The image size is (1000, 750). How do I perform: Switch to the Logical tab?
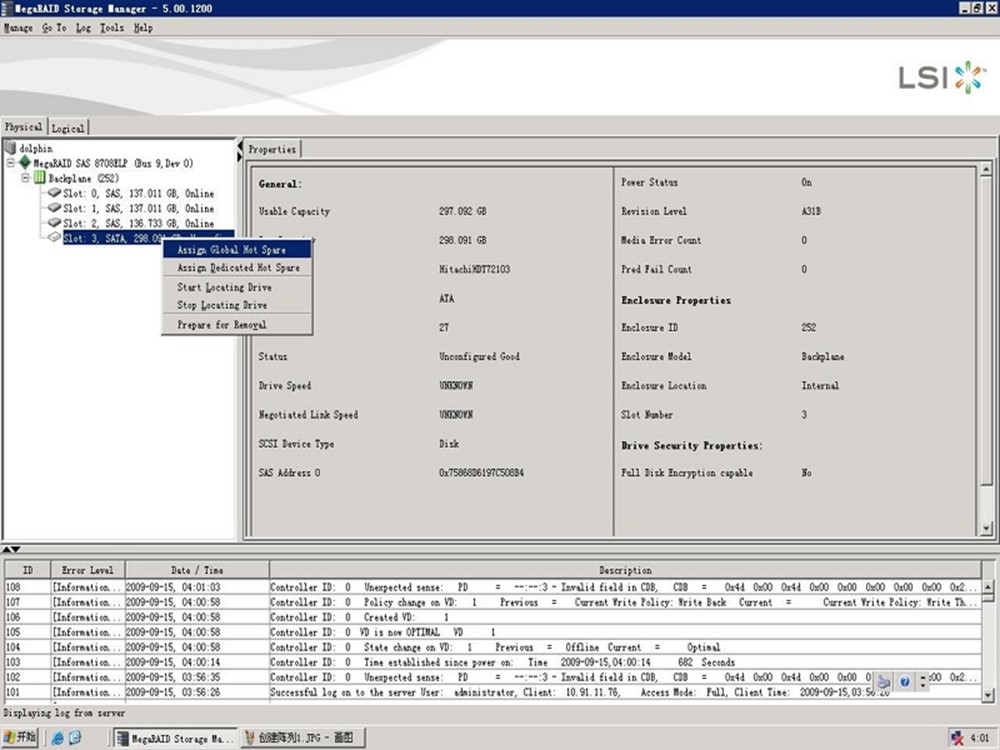(68, 128)
